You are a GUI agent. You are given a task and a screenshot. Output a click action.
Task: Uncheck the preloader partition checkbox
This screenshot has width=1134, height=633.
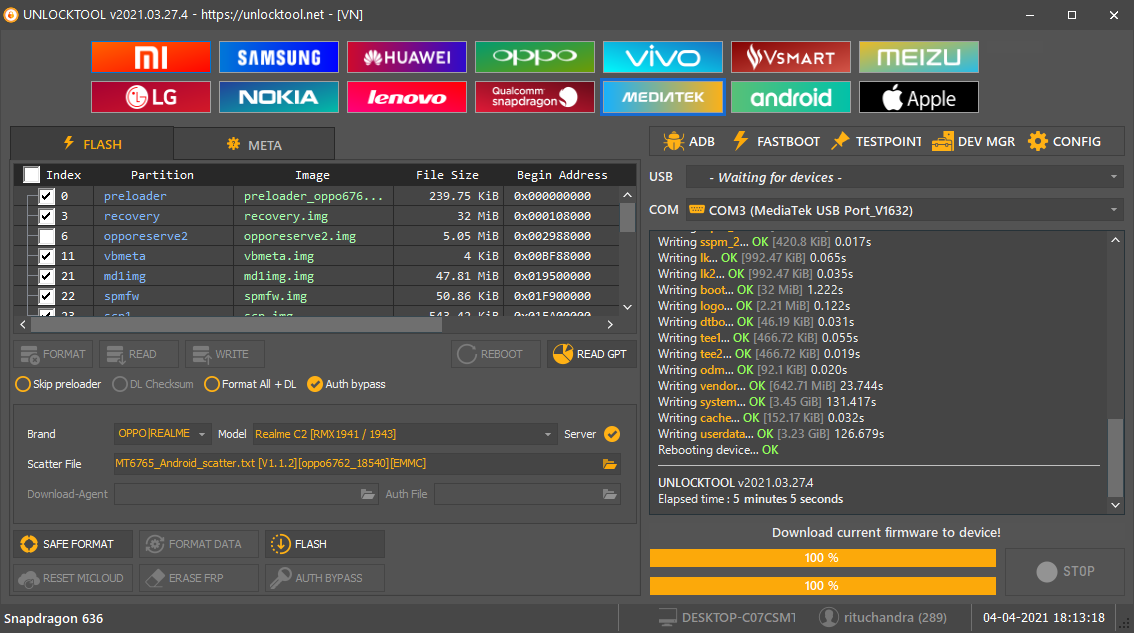tap(46, 196)
